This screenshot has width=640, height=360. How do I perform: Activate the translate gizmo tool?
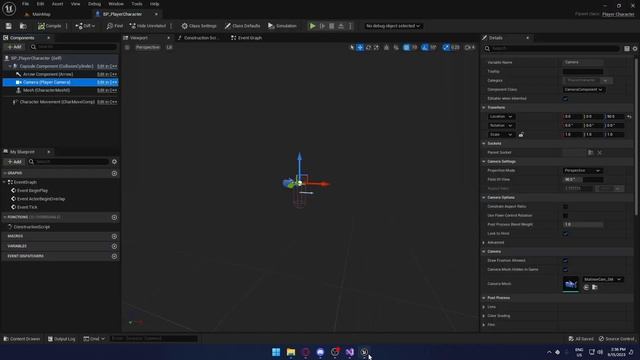tap(360, 47)
